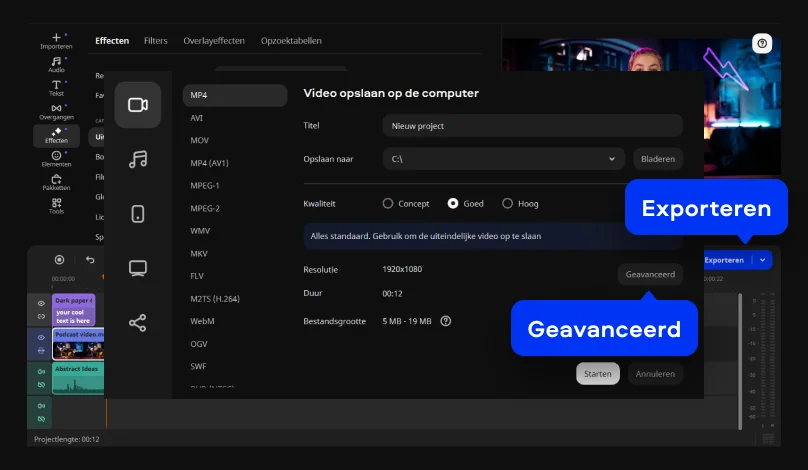Click the share online export icon
This screenshot has width=808, height=470.
137,323
